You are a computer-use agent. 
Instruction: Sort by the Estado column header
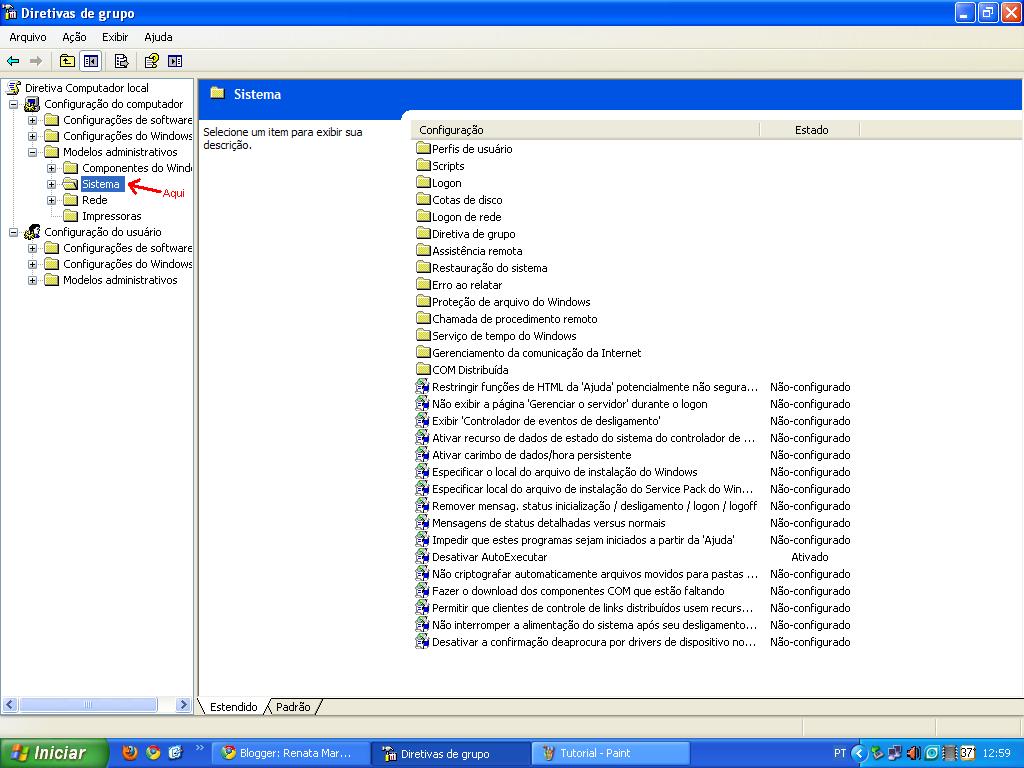coord(810,130)
